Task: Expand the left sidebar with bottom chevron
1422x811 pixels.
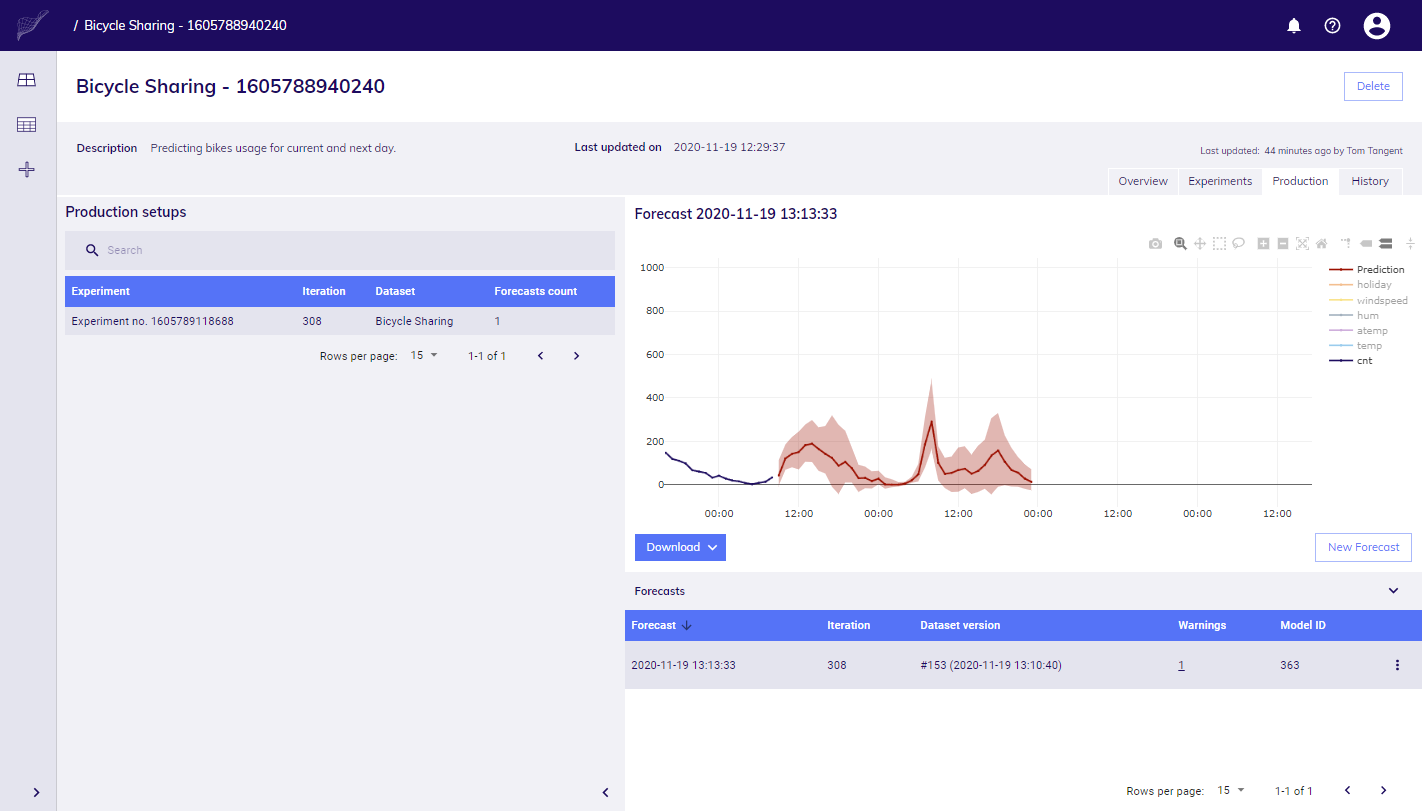Action: 37,792
